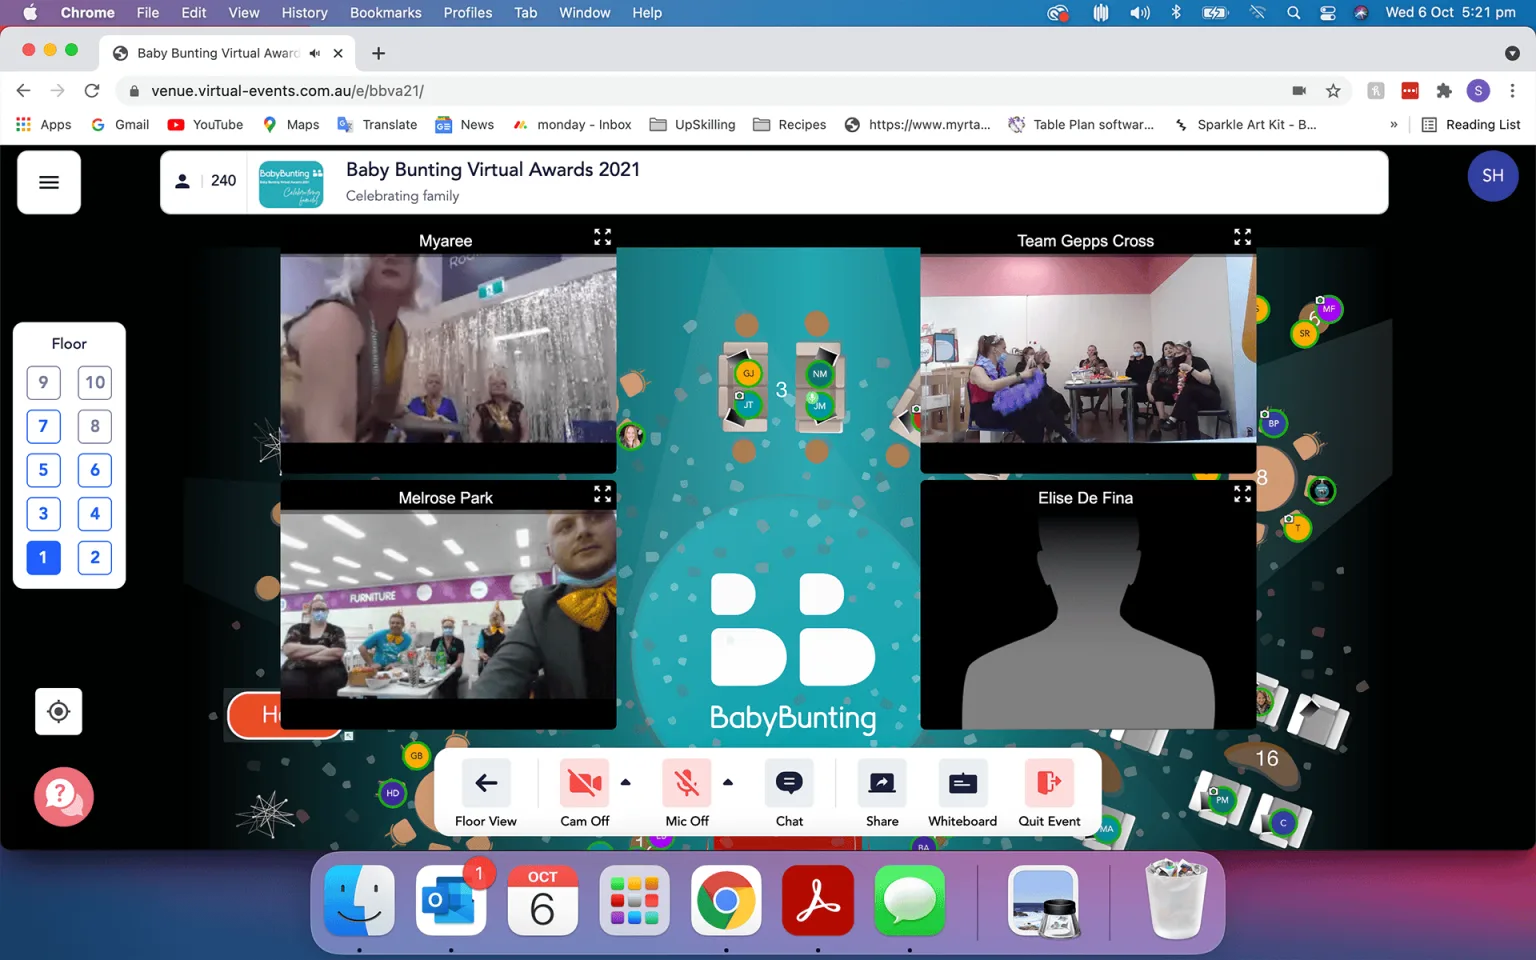Open camera options arrow next to Cam Off

pyautogui.click(x=626, y=782)
